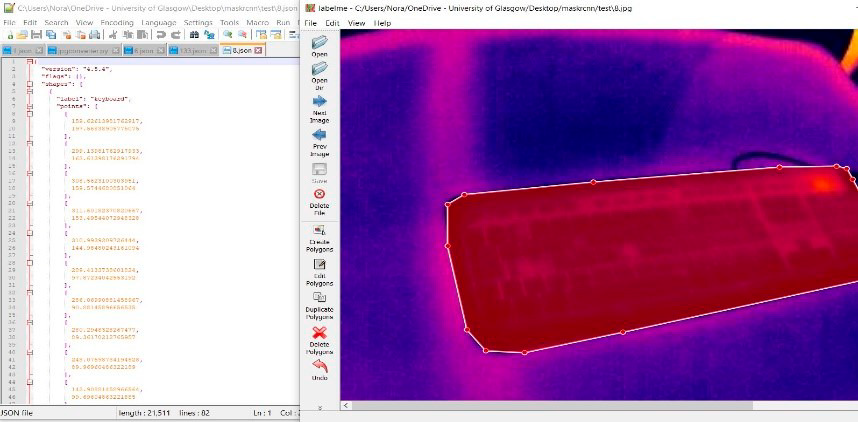Image resolution: width=858 pixels, height=422 pixels.
Task: Click the "label": "keyboard" line in editor
Action: (92, 99)
